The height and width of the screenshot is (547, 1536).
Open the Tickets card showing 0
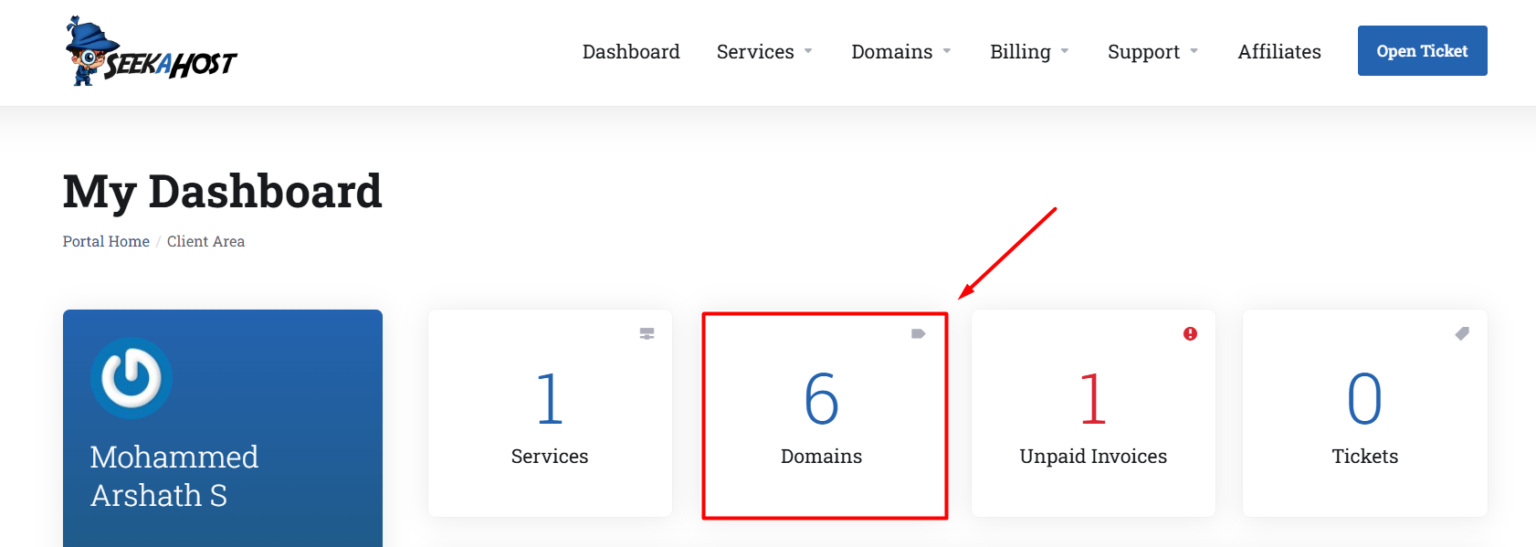tap(1365, 413)
